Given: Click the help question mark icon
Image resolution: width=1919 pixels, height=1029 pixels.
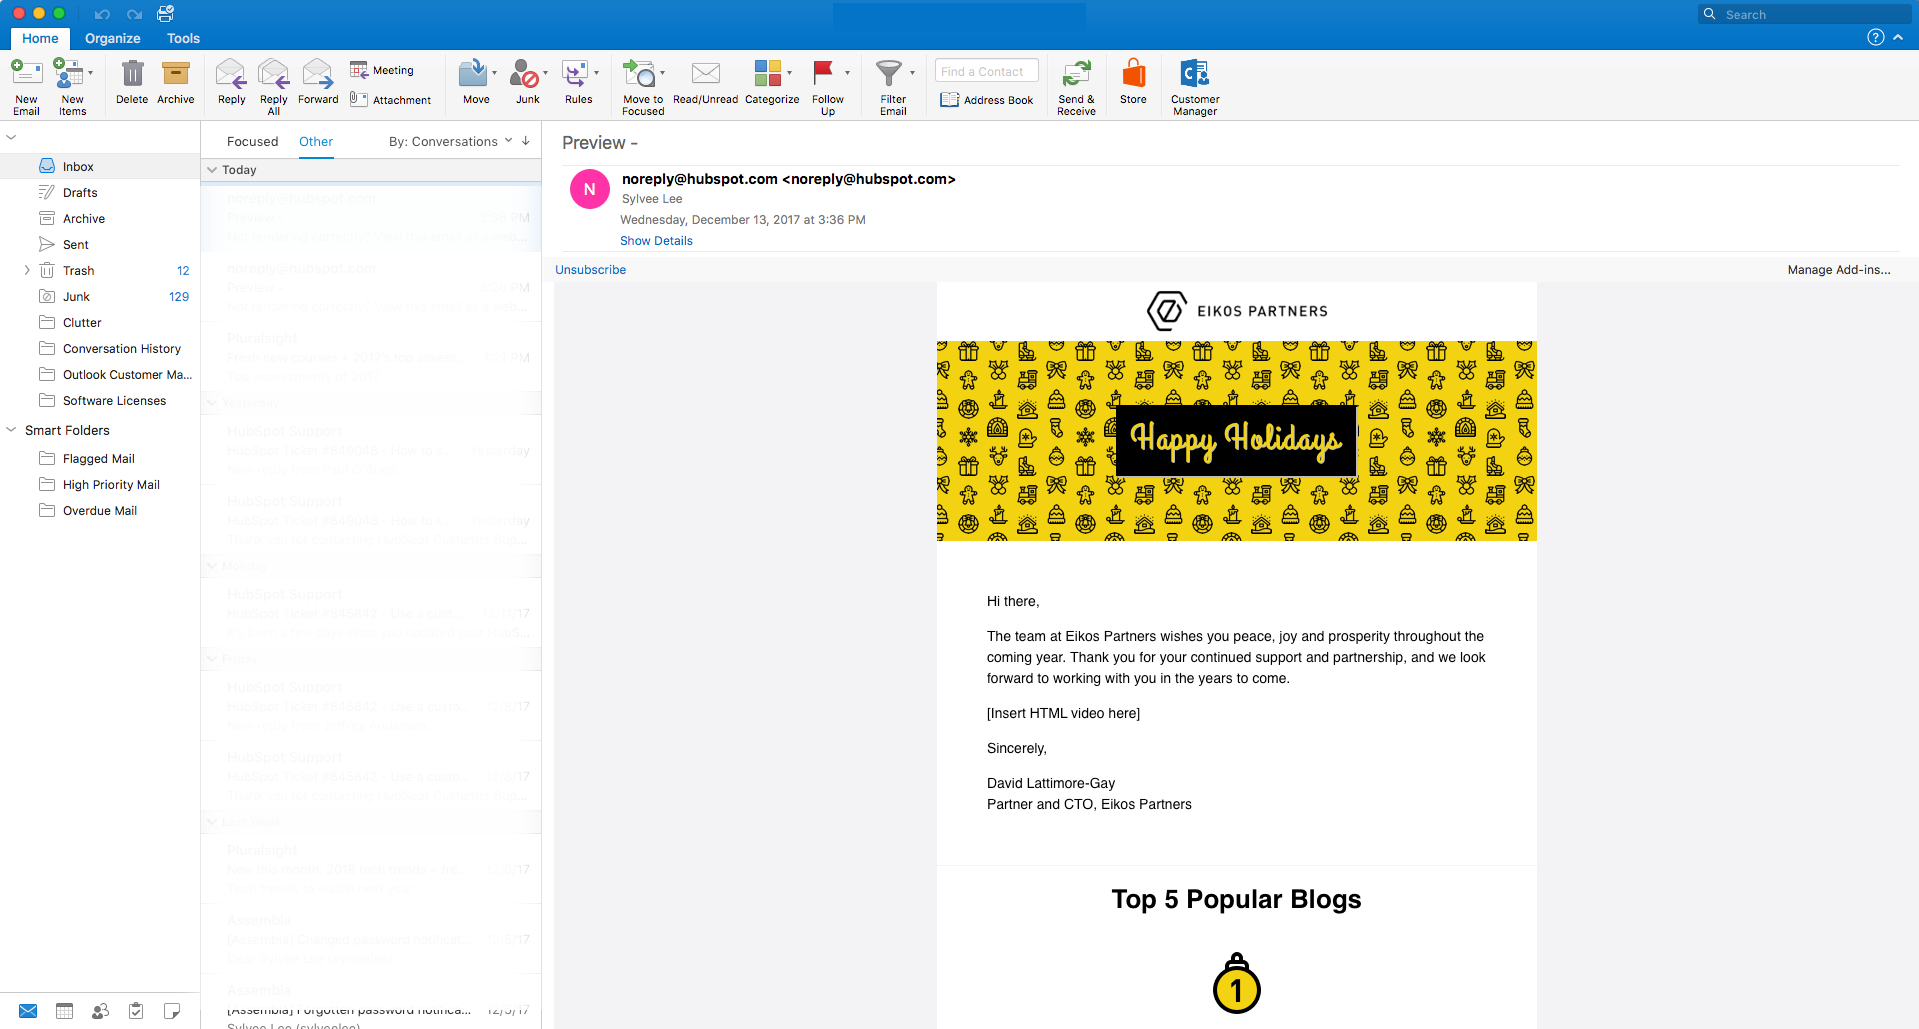Looking at the screenshot, I should pyautogui.click(x=1876, y=37).
